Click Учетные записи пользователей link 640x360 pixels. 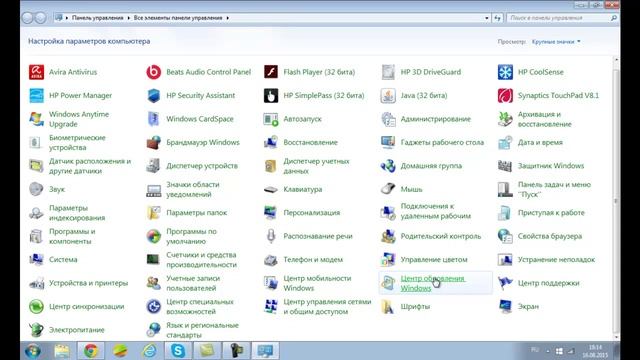click(x=193, y=283)
